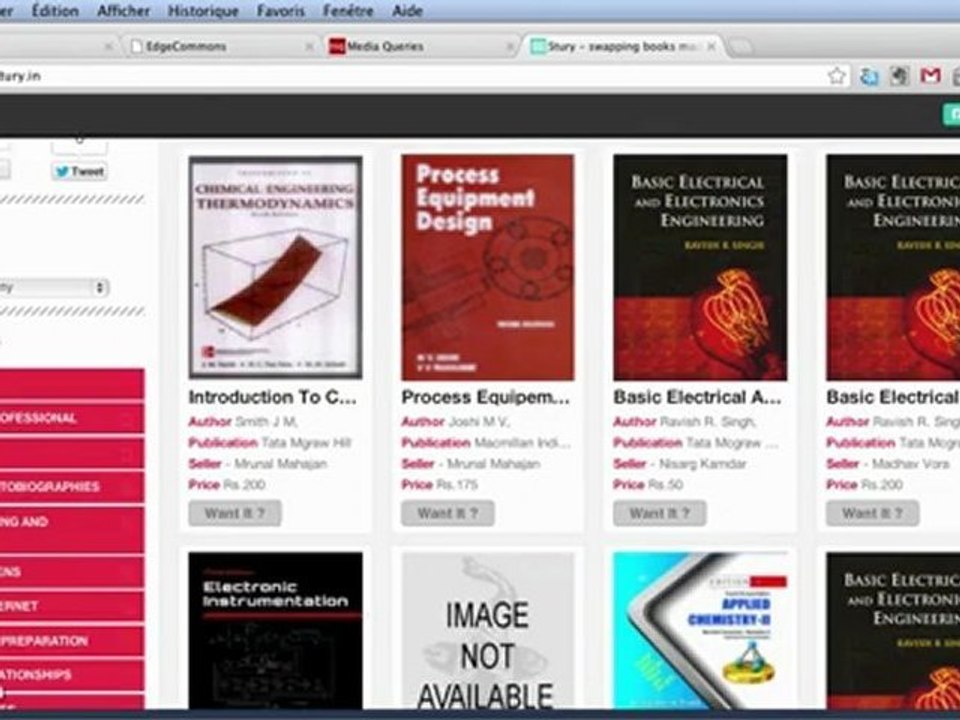Click the bookmark star icon in address bar
960x720 pixels.
836,77
